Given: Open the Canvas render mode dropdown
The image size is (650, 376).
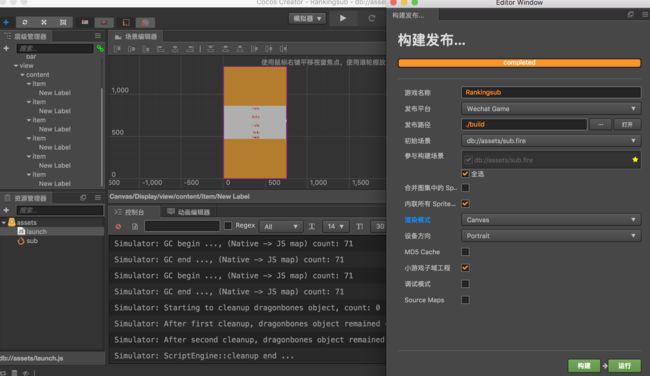Looking at the screenshot, I should click(x=551, y=220).
